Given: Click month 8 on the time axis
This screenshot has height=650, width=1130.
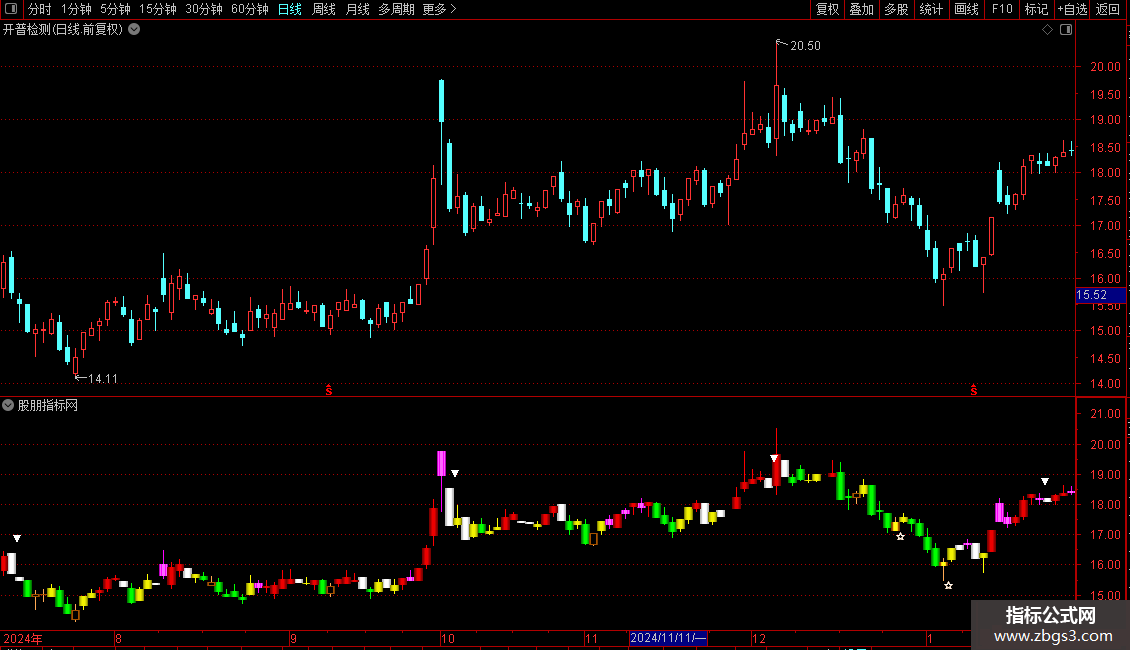Looking at the screenshot, I should click(x=118, y=638).
